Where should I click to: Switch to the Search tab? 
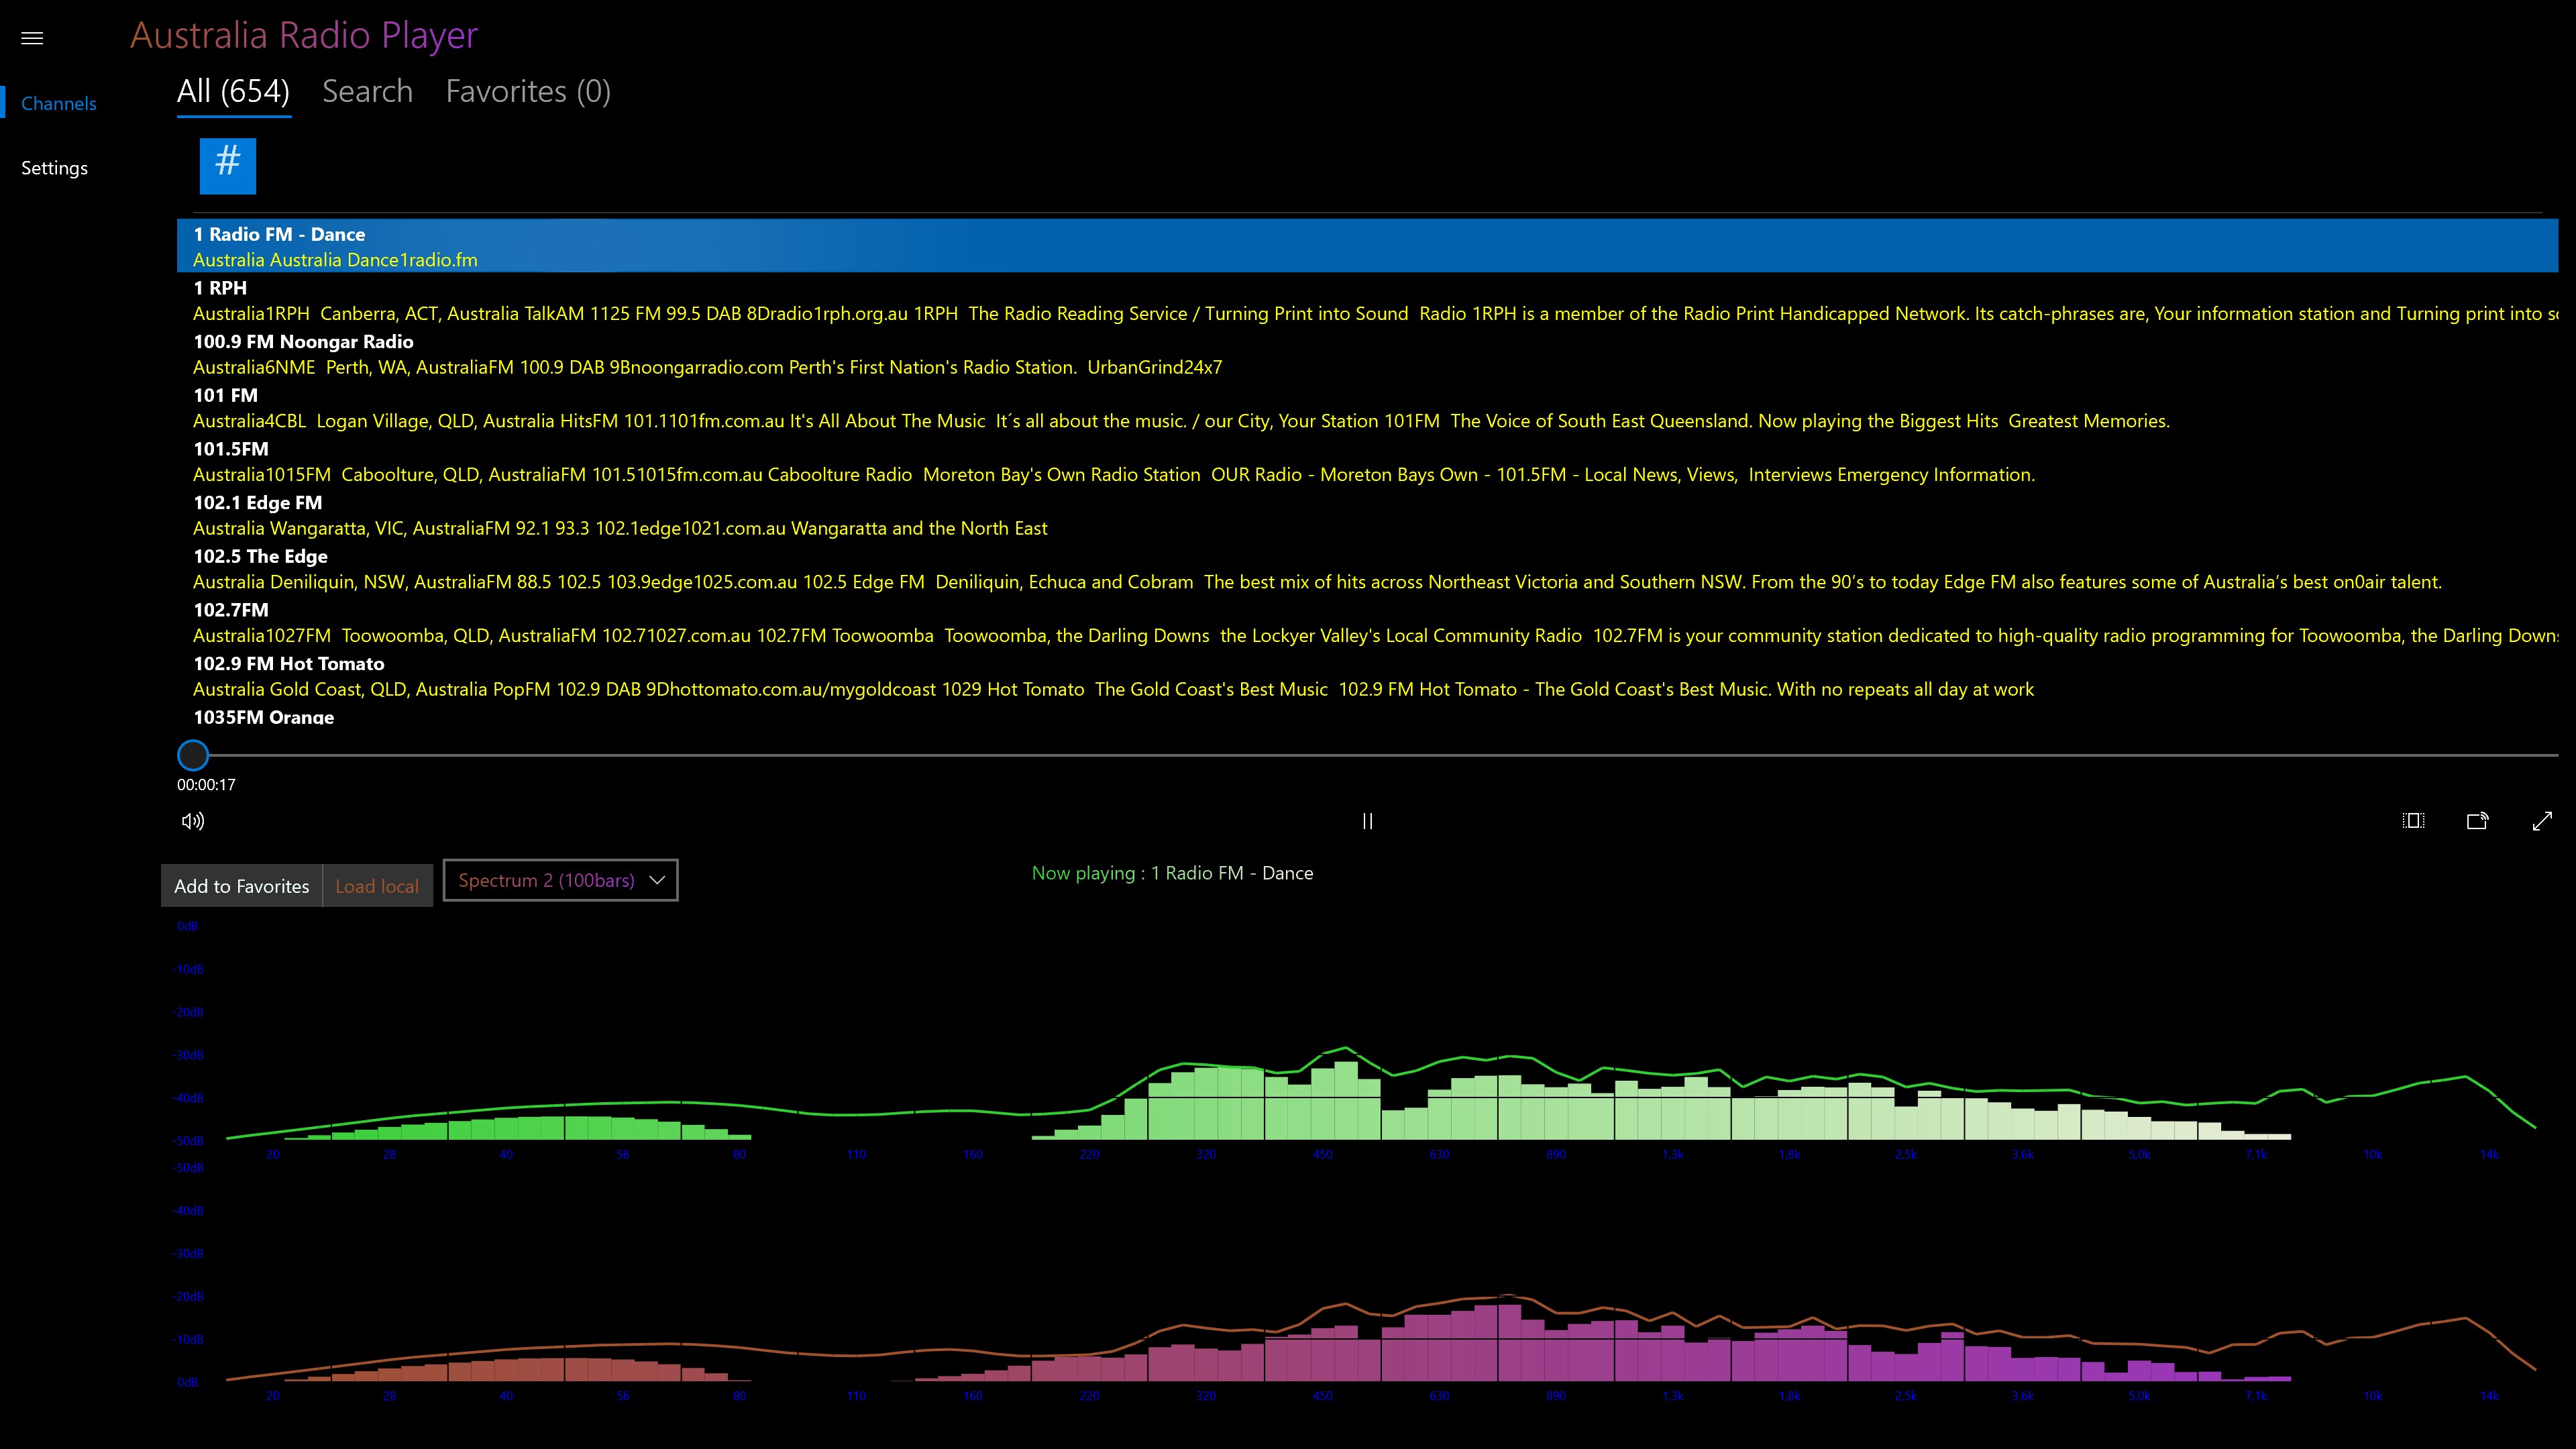(x=367, y=92)
